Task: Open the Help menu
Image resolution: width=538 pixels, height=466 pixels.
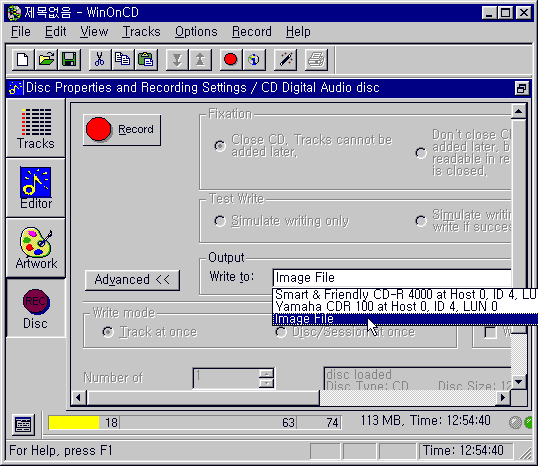Action: pyautogui.click(x=298, y=32)
